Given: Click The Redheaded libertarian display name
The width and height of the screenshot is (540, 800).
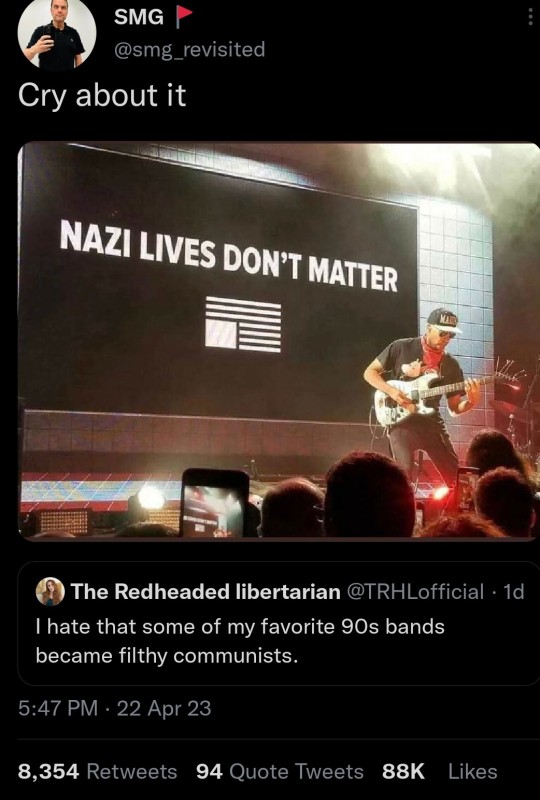Looking at the screenshot, I should coord(206,591).
